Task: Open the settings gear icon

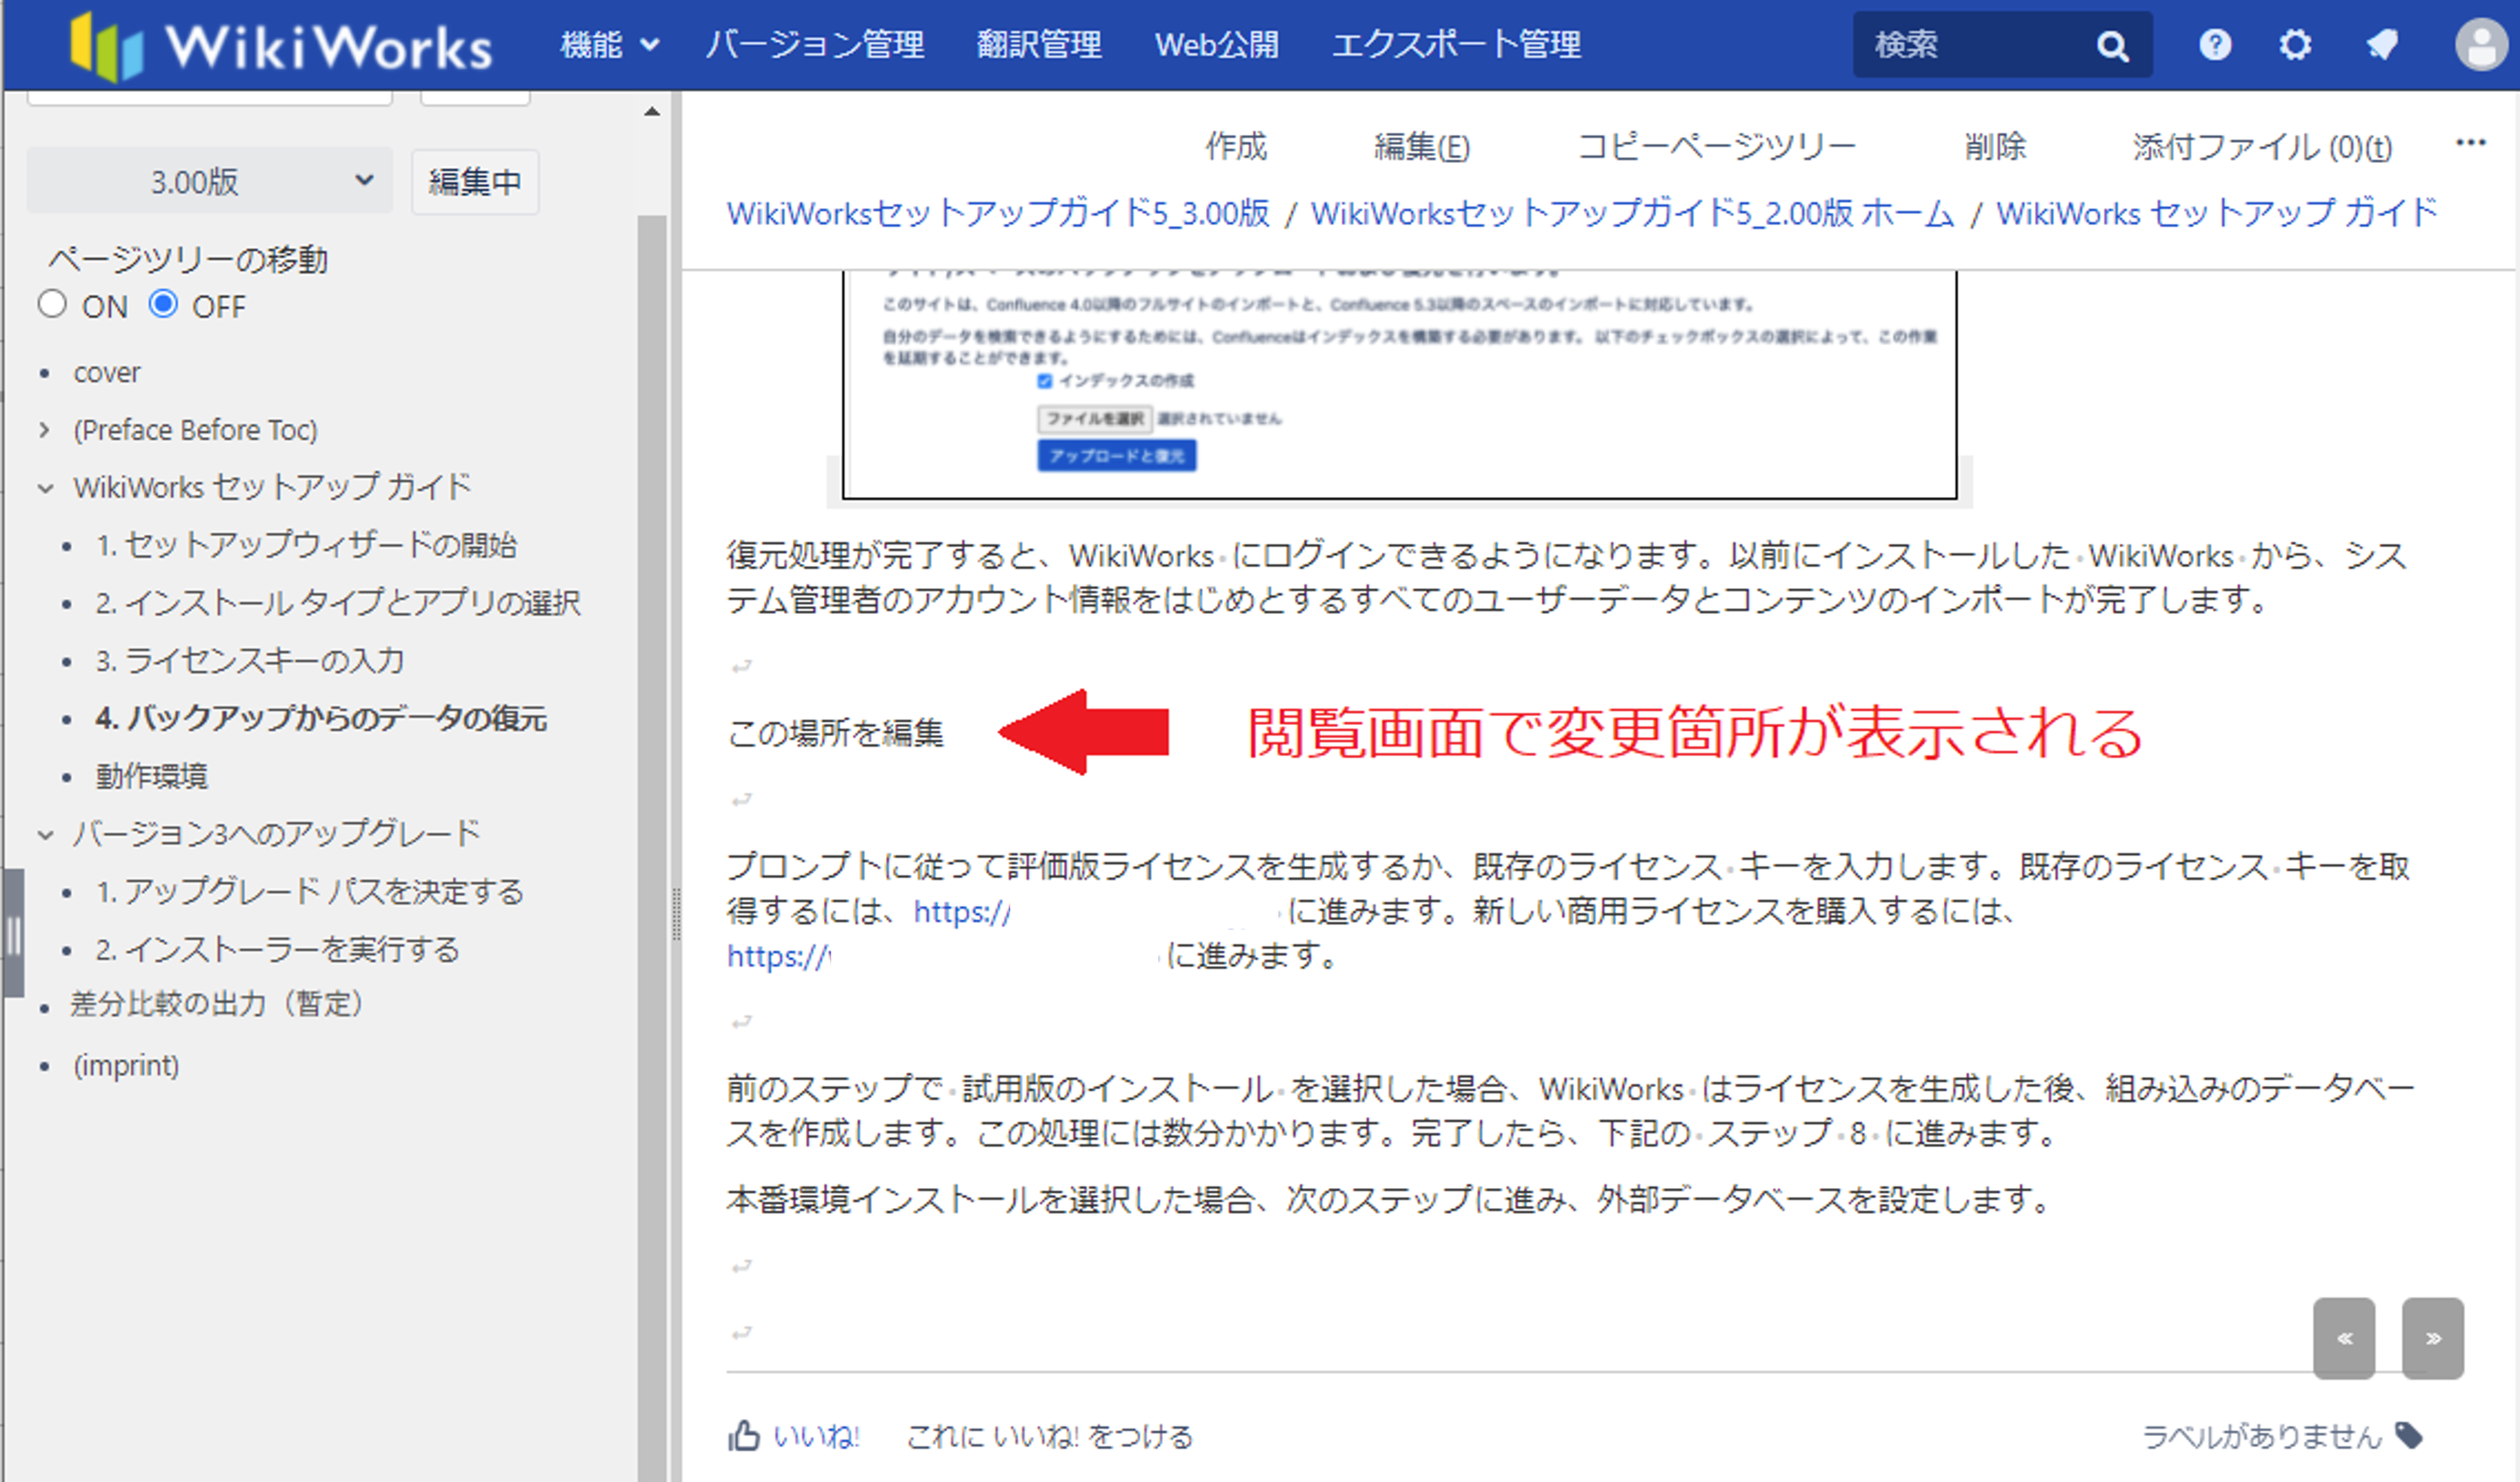Action: (x=2295, y=45)
